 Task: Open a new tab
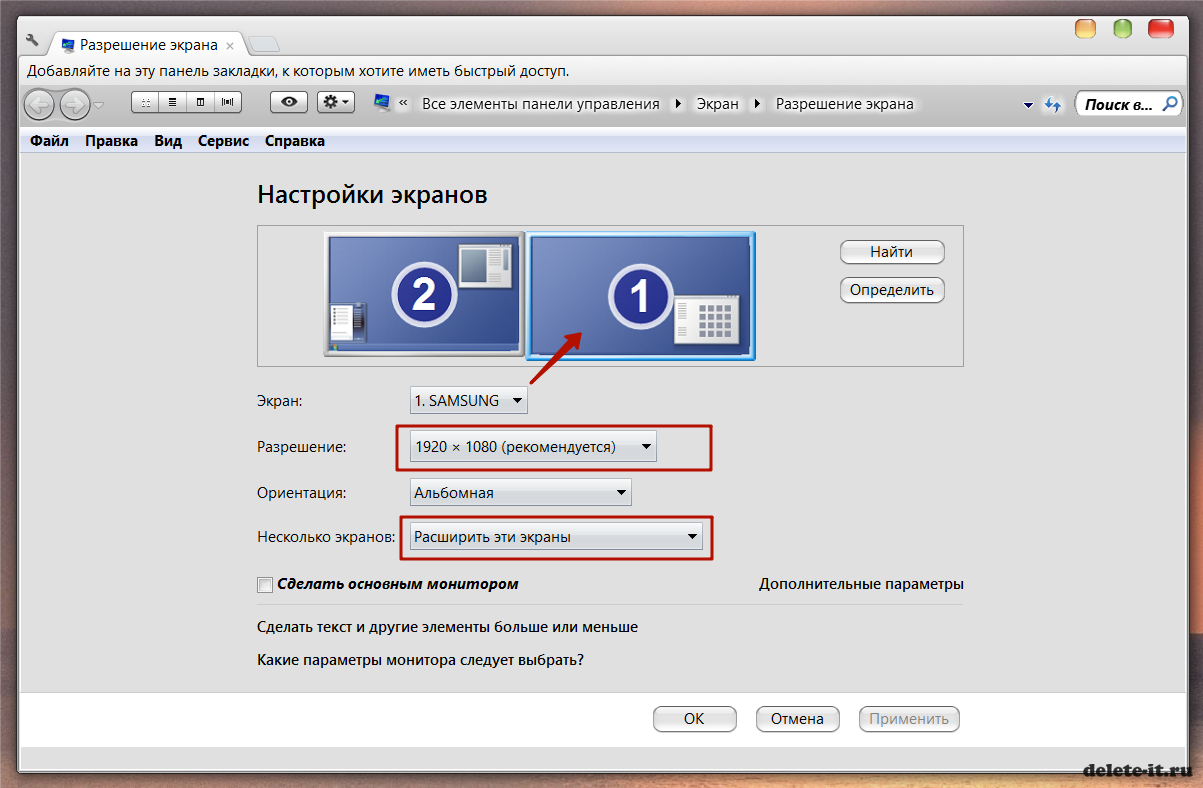click(263, 44)
